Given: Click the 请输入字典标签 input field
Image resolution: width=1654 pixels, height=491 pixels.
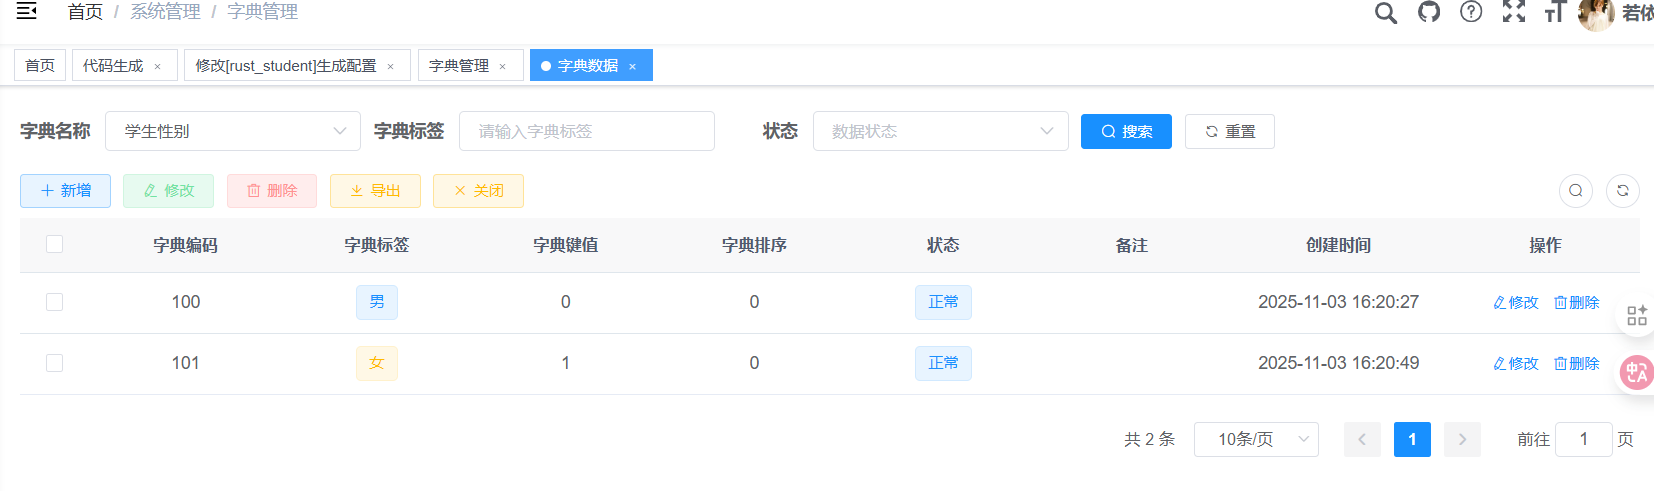Looking at the screenshot, I should [586, 131].
